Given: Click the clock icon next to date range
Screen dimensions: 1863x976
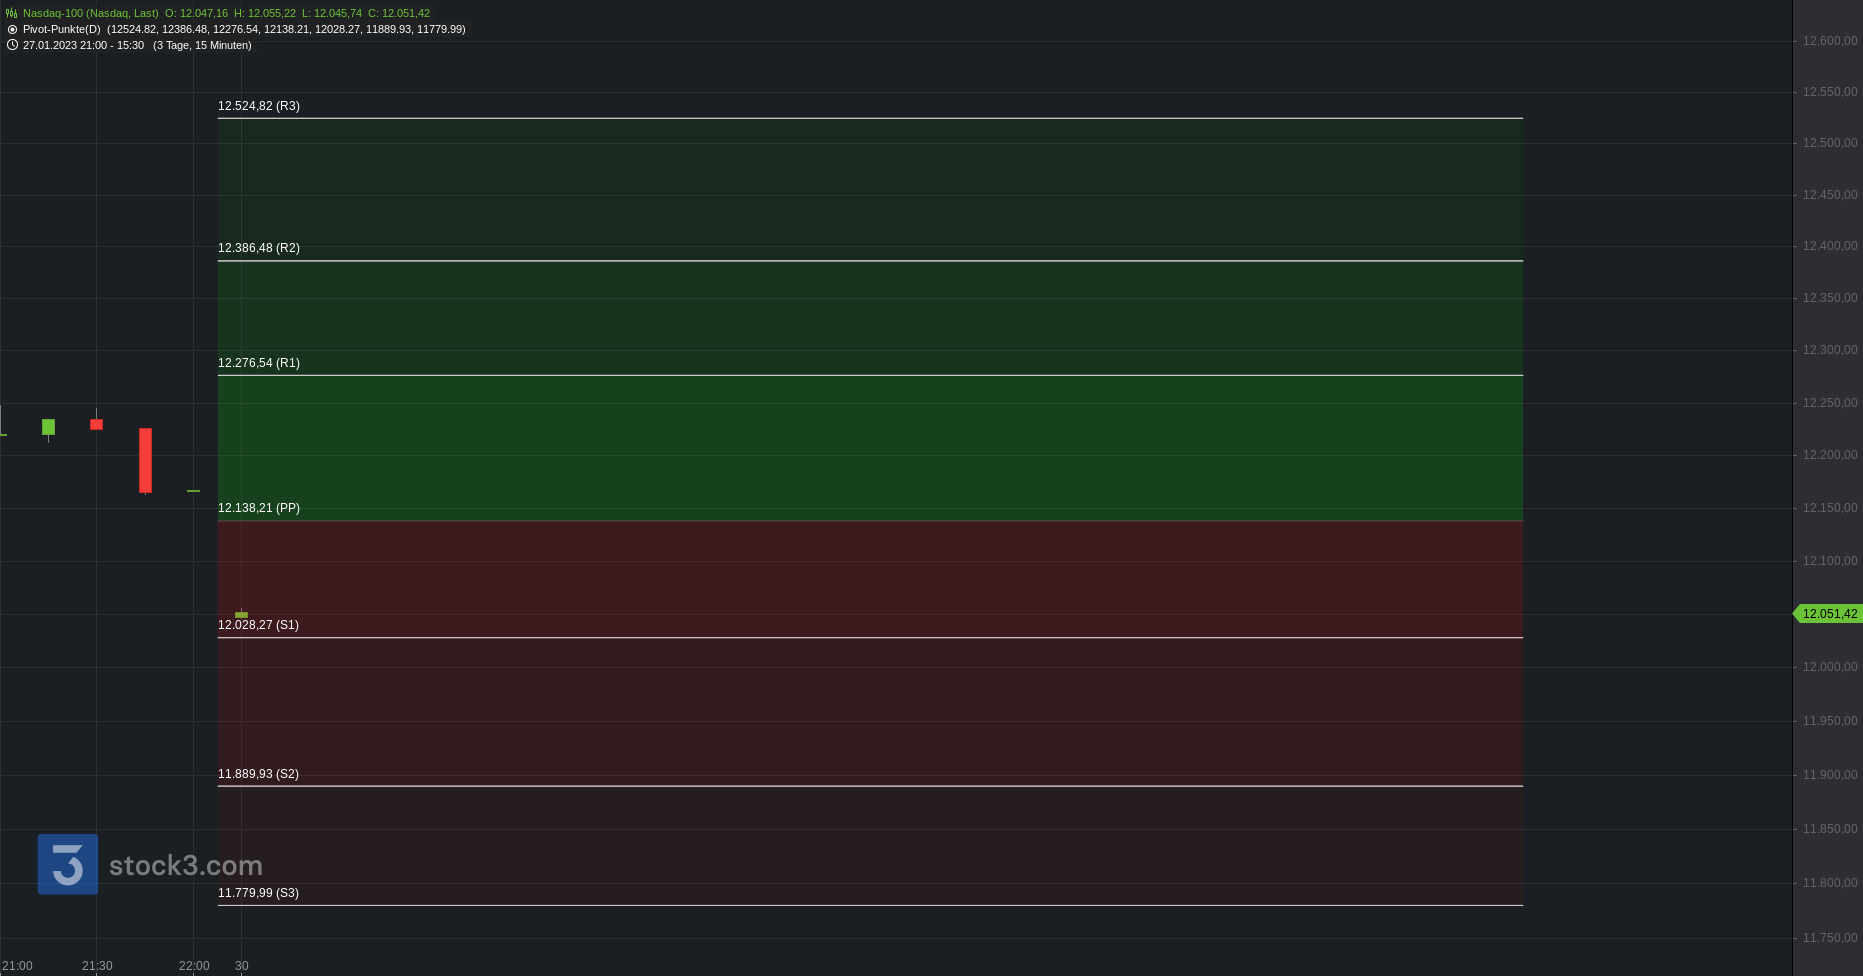Looking at the screenshot, I should [12, 45].
